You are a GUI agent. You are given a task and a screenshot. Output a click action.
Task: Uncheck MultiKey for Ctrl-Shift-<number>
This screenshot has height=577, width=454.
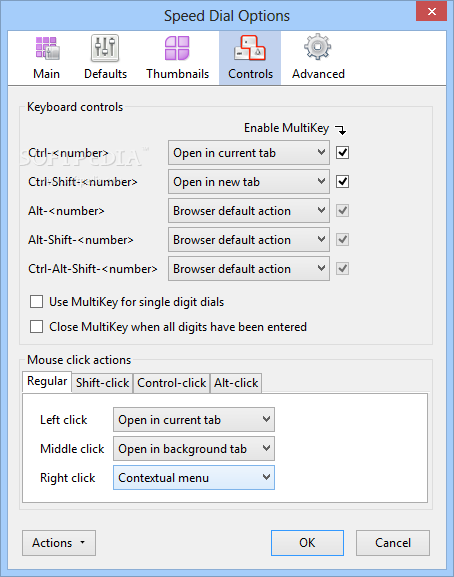tap(343, 181)
